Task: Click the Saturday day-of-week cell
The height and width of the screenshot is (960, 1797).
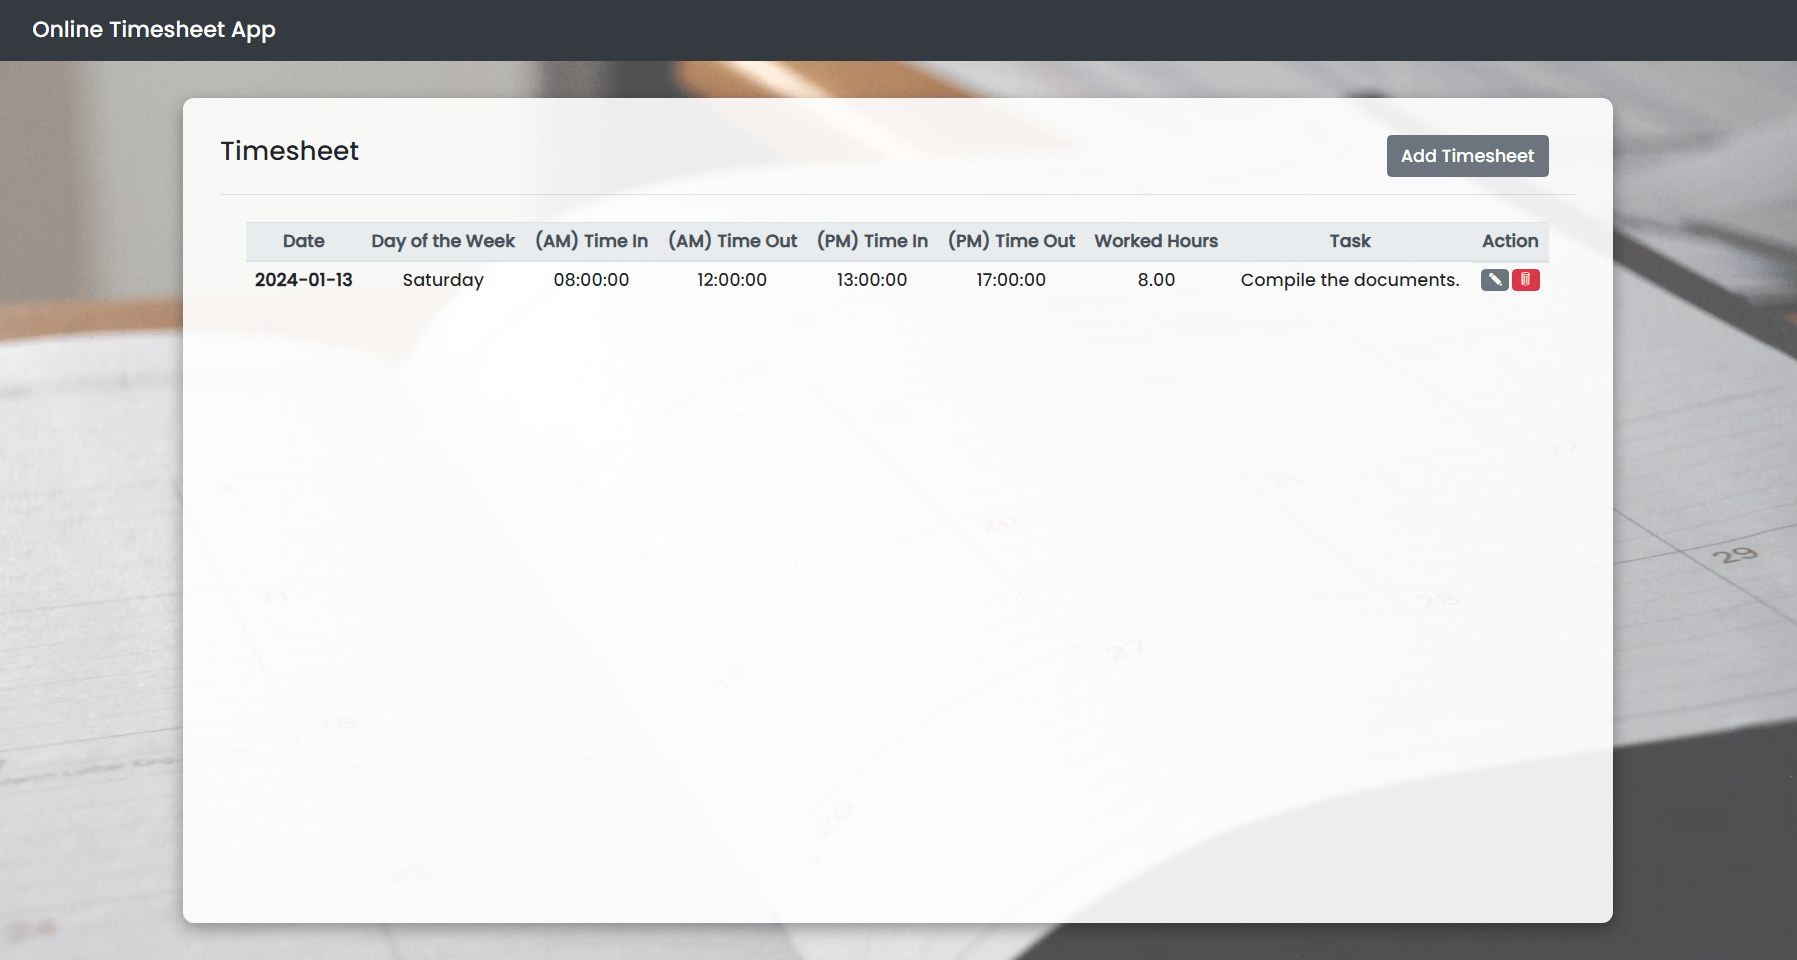Action: (442, 280)
